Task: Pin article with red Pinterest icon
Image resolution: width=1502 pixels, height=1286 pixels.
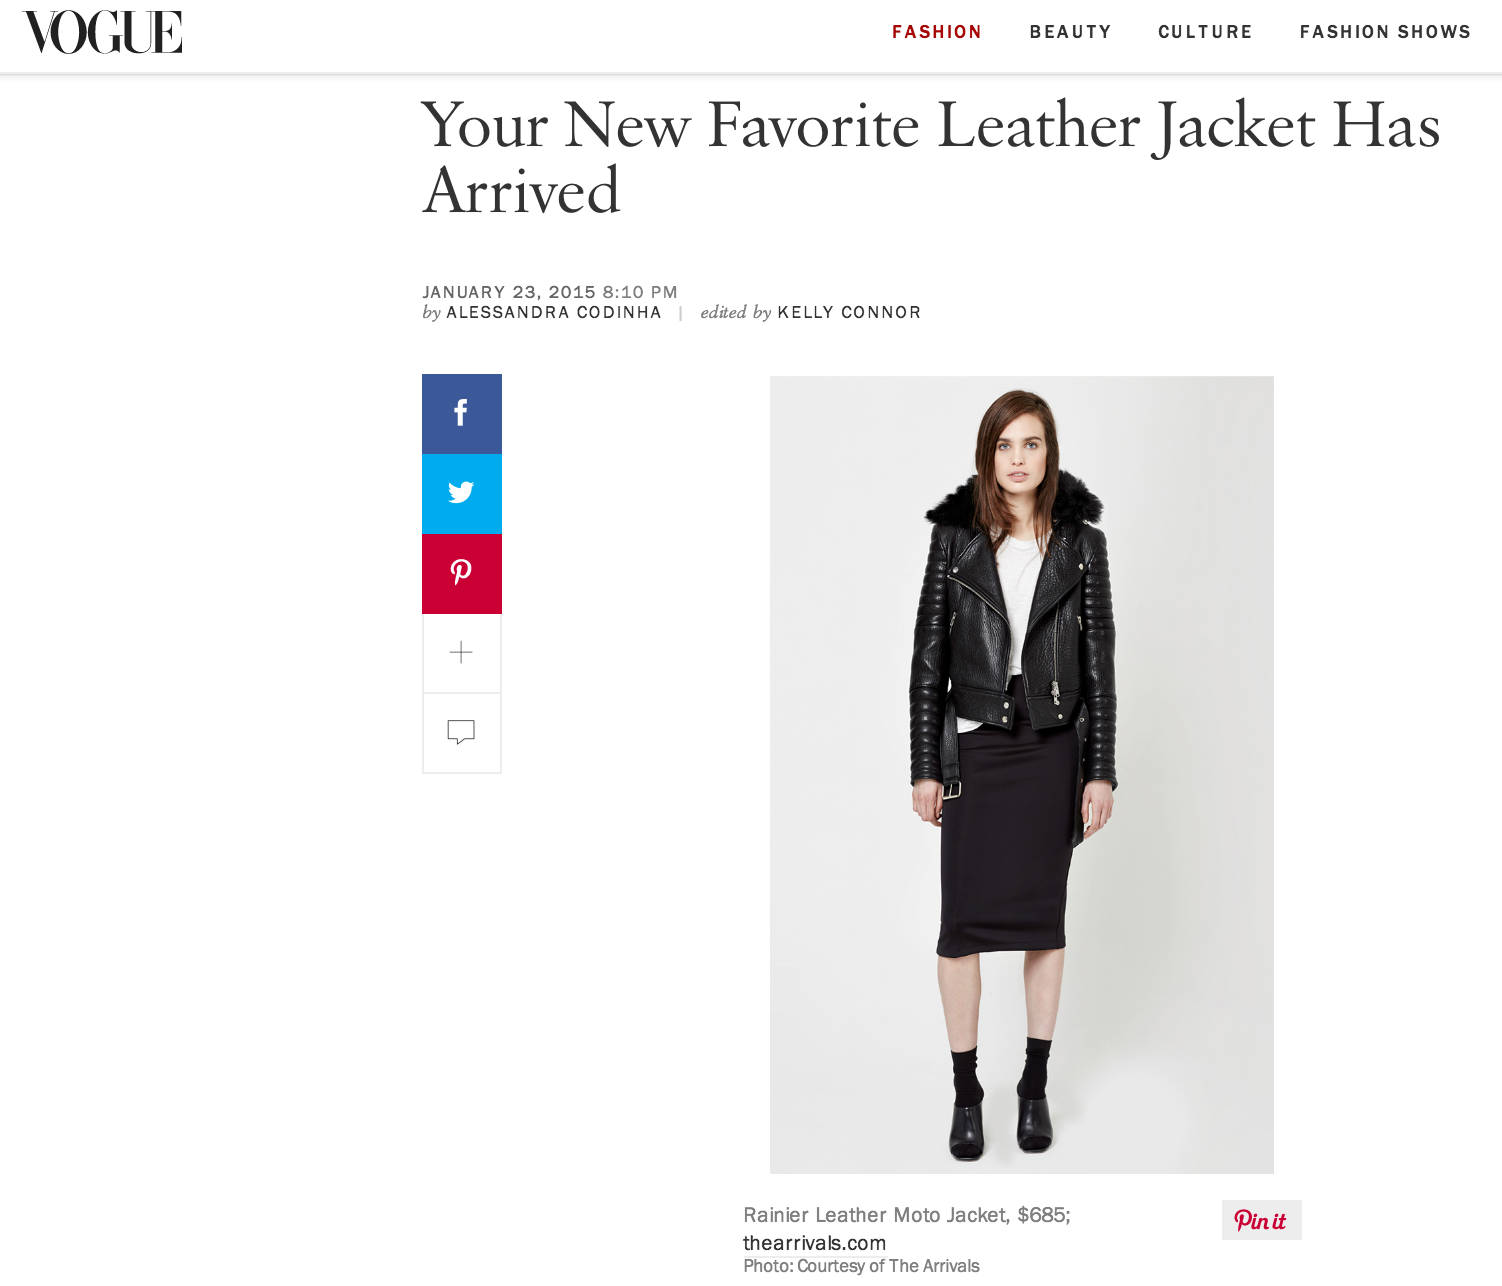Action: point(461,573)
